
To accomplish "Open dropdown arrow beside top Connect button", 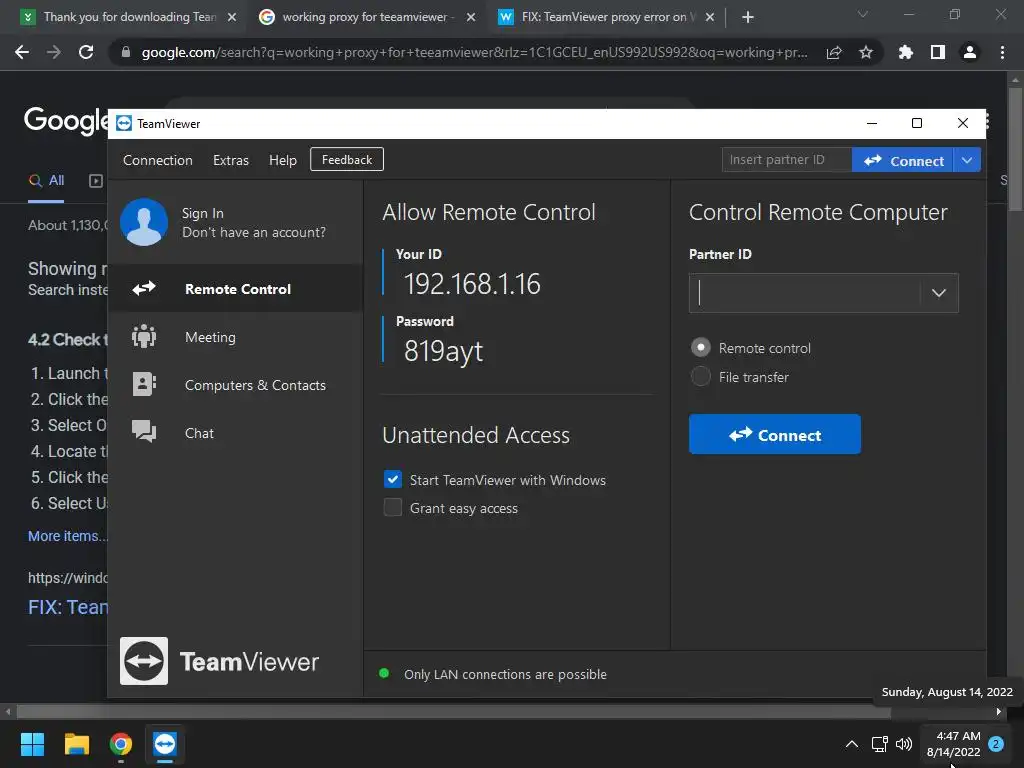I will pos(967,160).
